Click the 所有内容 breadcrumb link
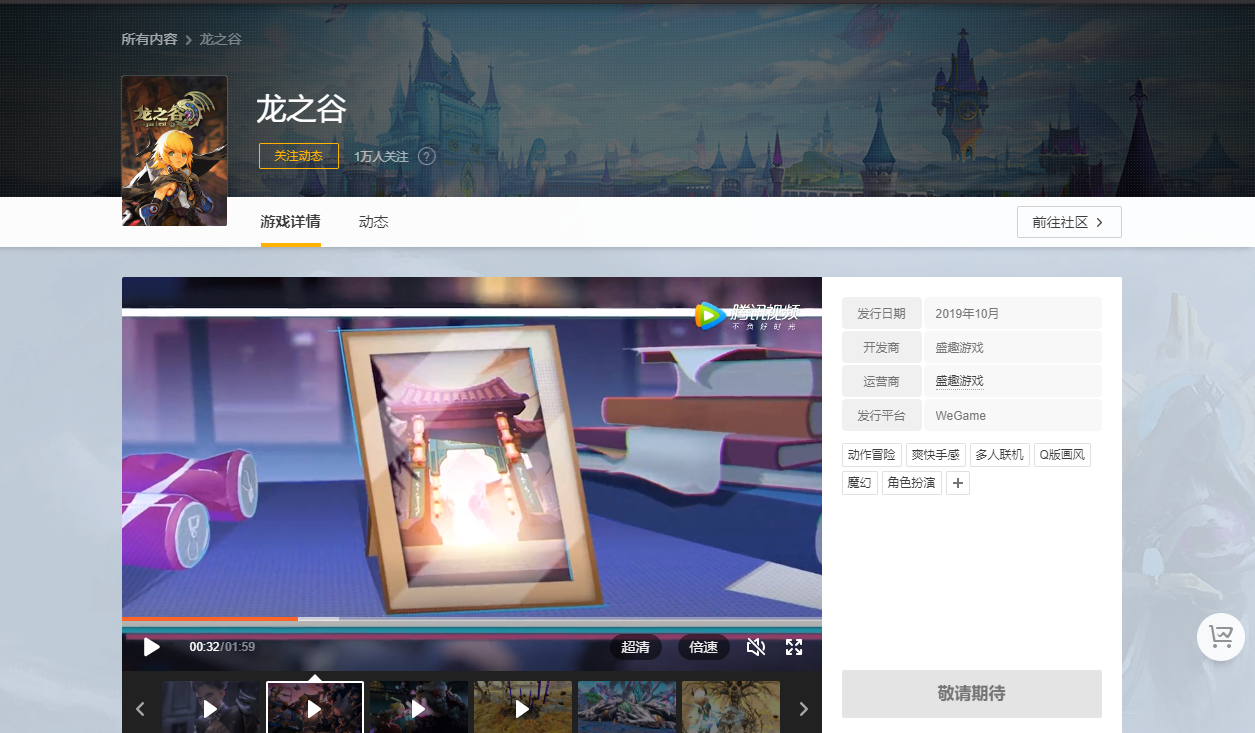 tap(149, 39)
